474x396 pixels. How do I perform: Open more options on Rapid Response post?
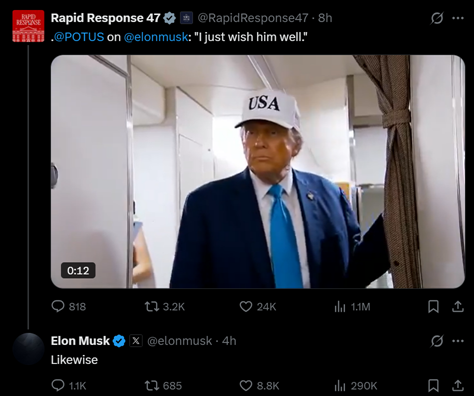click(x=458, y=18)
